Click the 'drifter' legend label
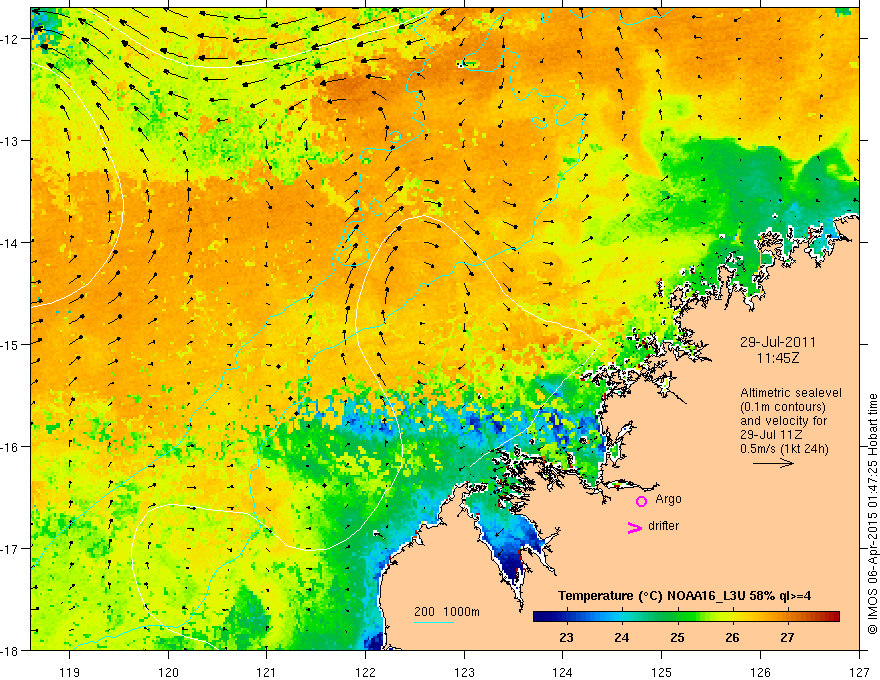 pos(663,526)
